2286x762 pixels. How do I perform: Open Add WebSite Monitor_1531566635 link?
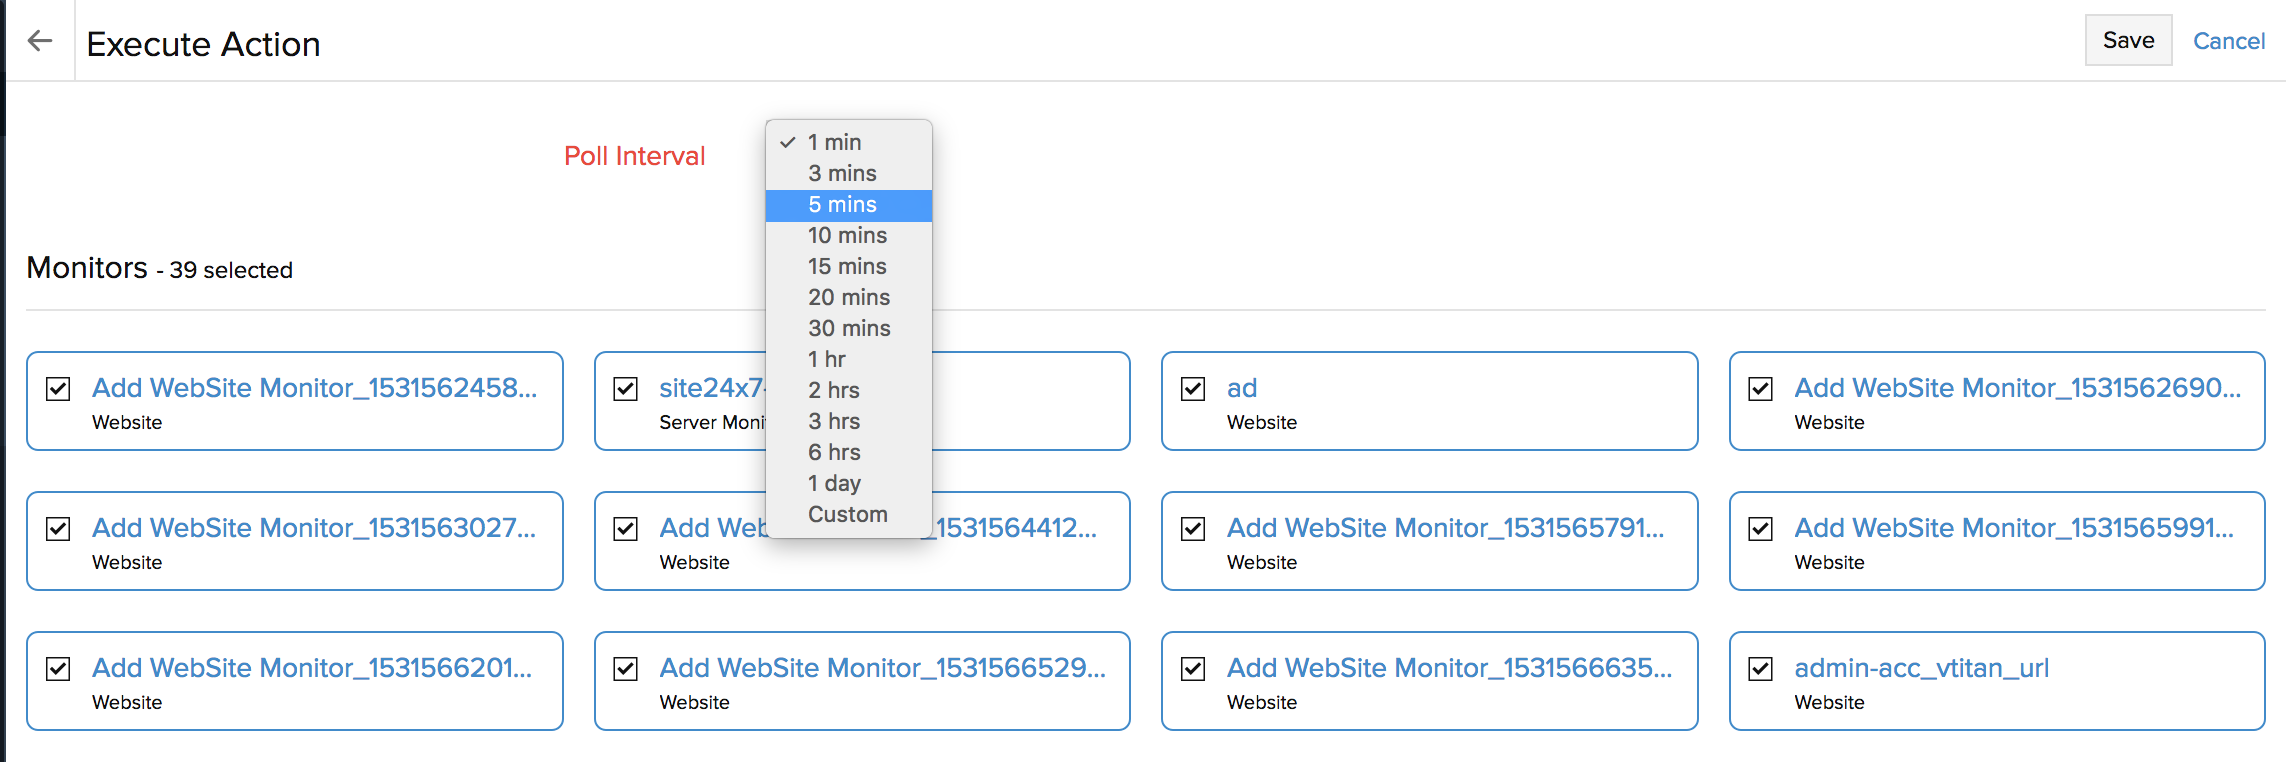[1448, 668]
